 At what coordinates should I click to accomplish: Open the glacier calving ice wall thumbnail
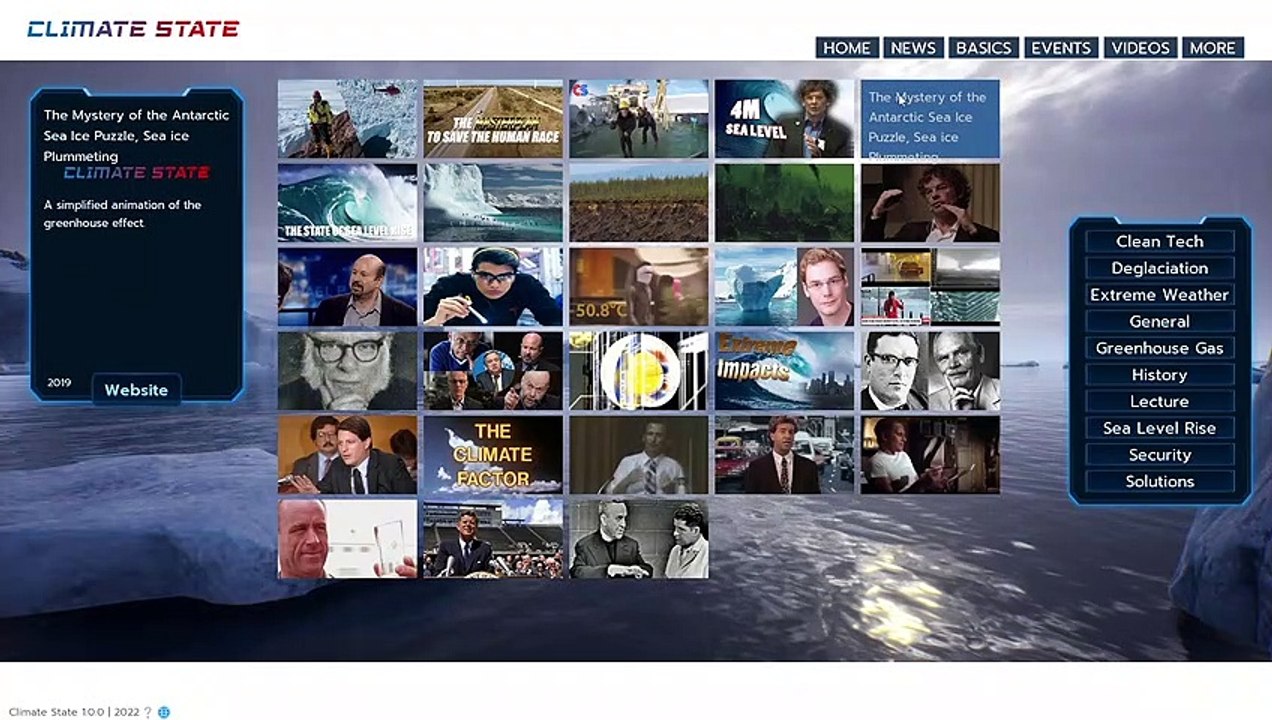pyautogui.click(x=493, y=203)
